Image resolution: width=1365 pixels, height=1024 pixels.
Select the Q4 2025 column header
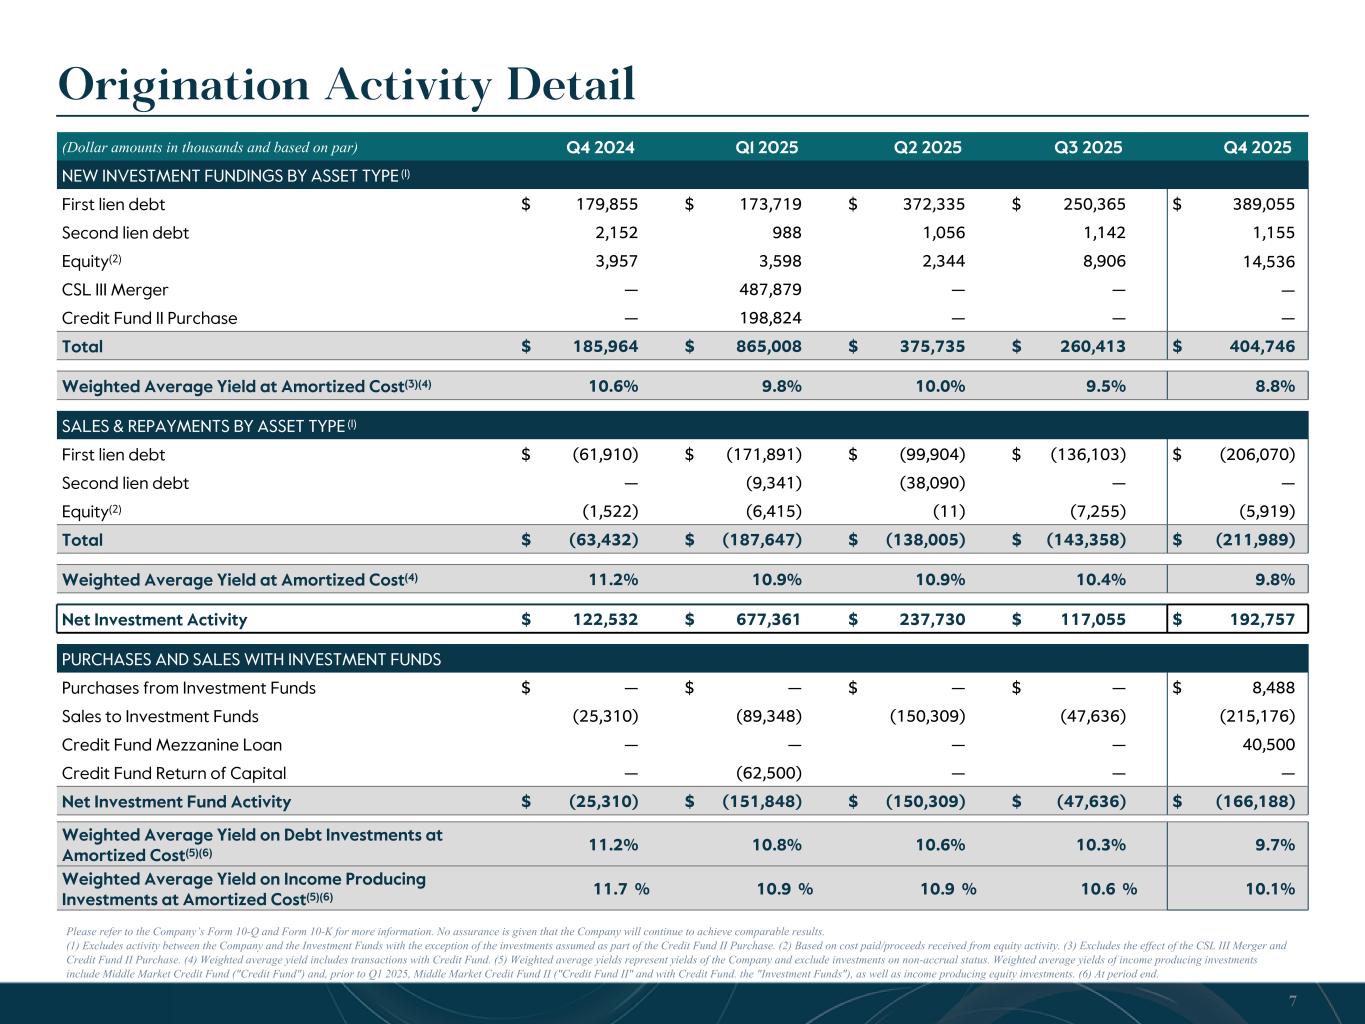pos(1257,147)
